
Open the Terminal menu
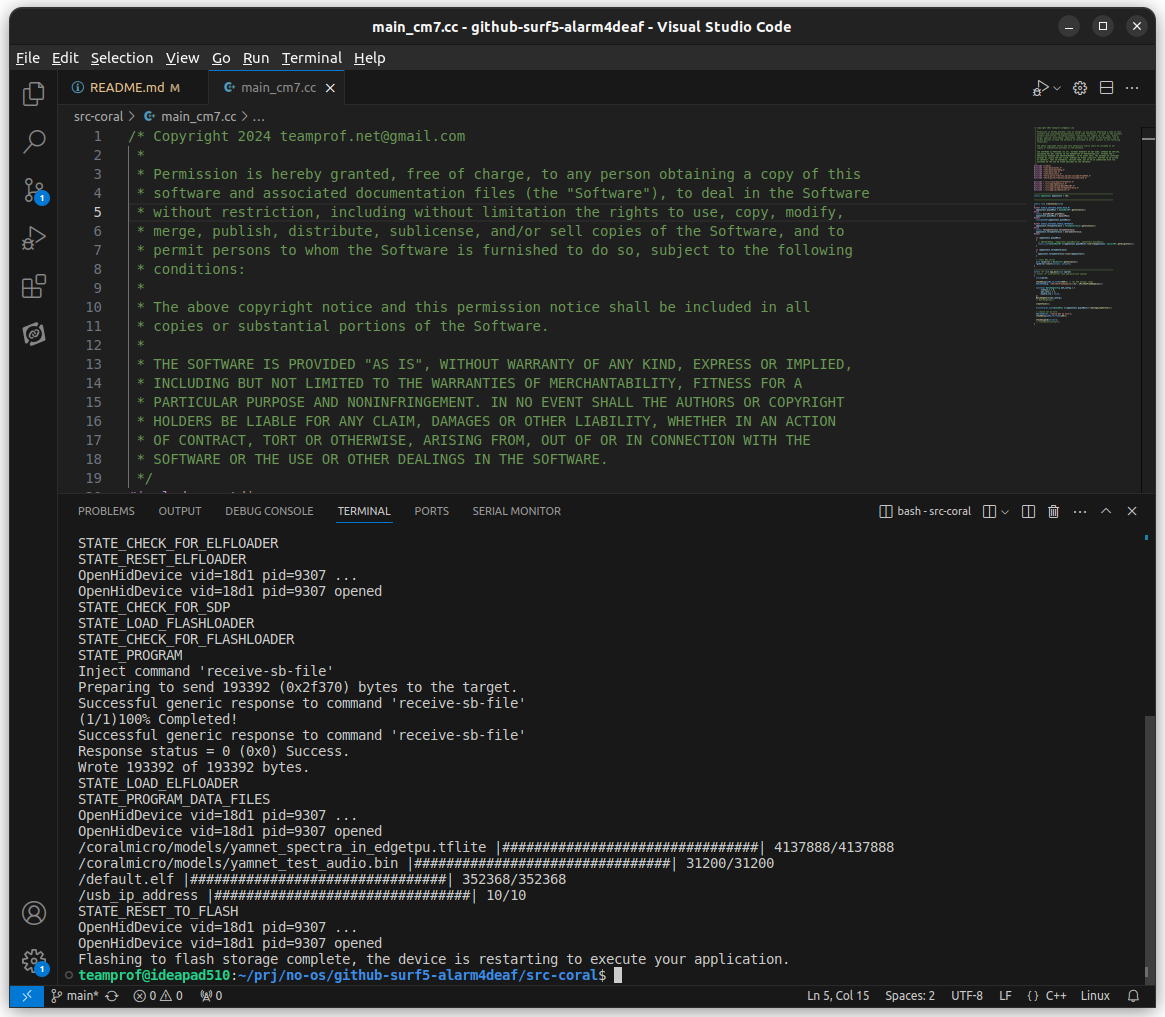(311, 58)
